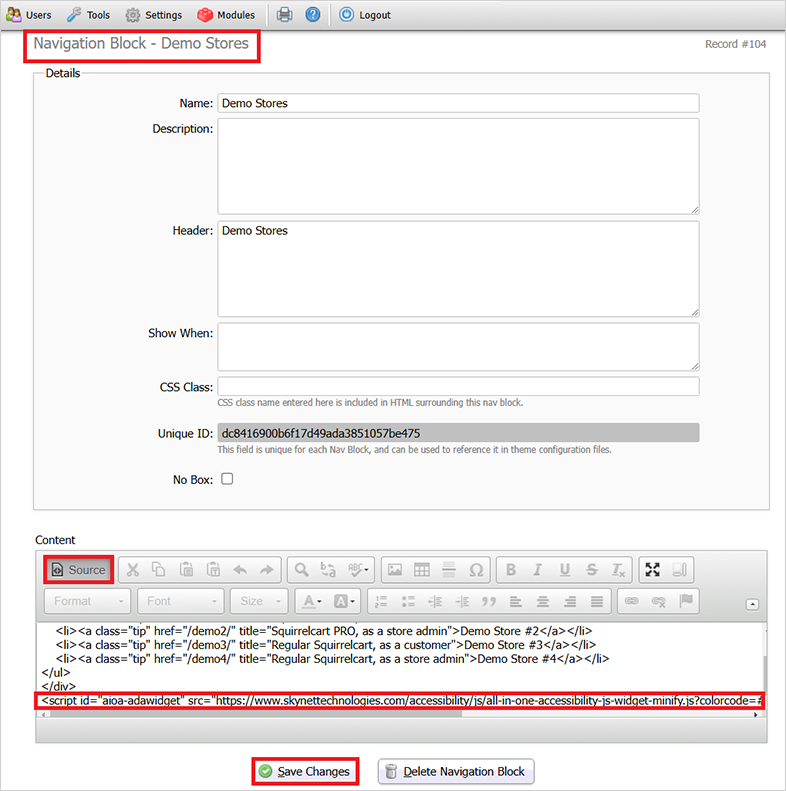The height and width of the screenshot is (791, 786).
Task: Open the Settings menu
Action: pyautogui.click(x=154, y=15)
